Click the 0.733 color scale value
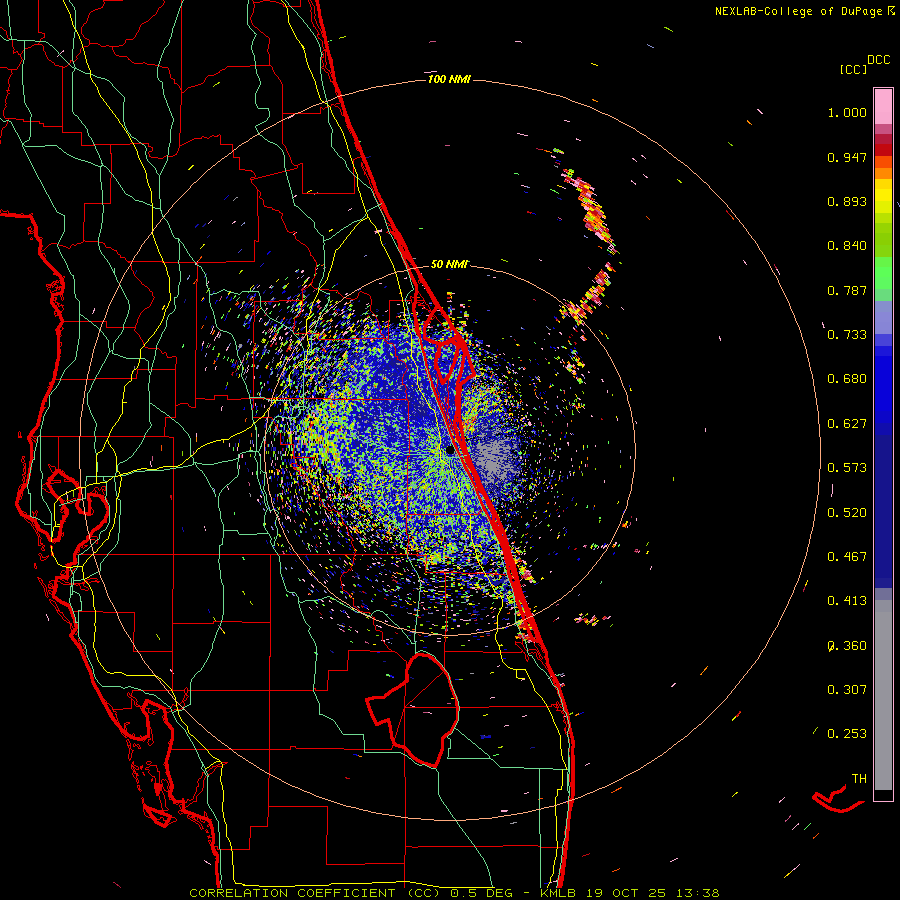This screenshot has width=900, height=900. (x=847, y=335)
